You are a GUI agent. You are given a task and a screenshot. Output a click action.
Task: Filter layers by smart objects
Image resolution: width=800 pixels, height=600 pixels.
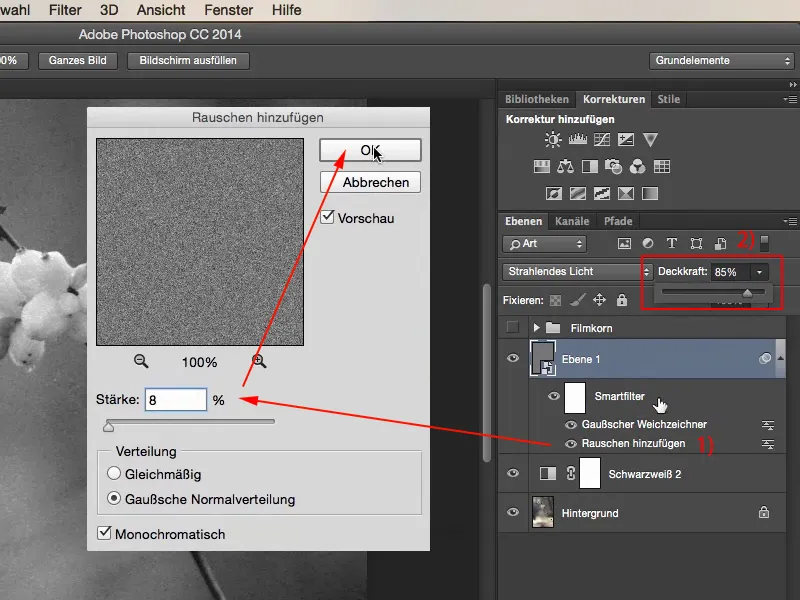720,243
